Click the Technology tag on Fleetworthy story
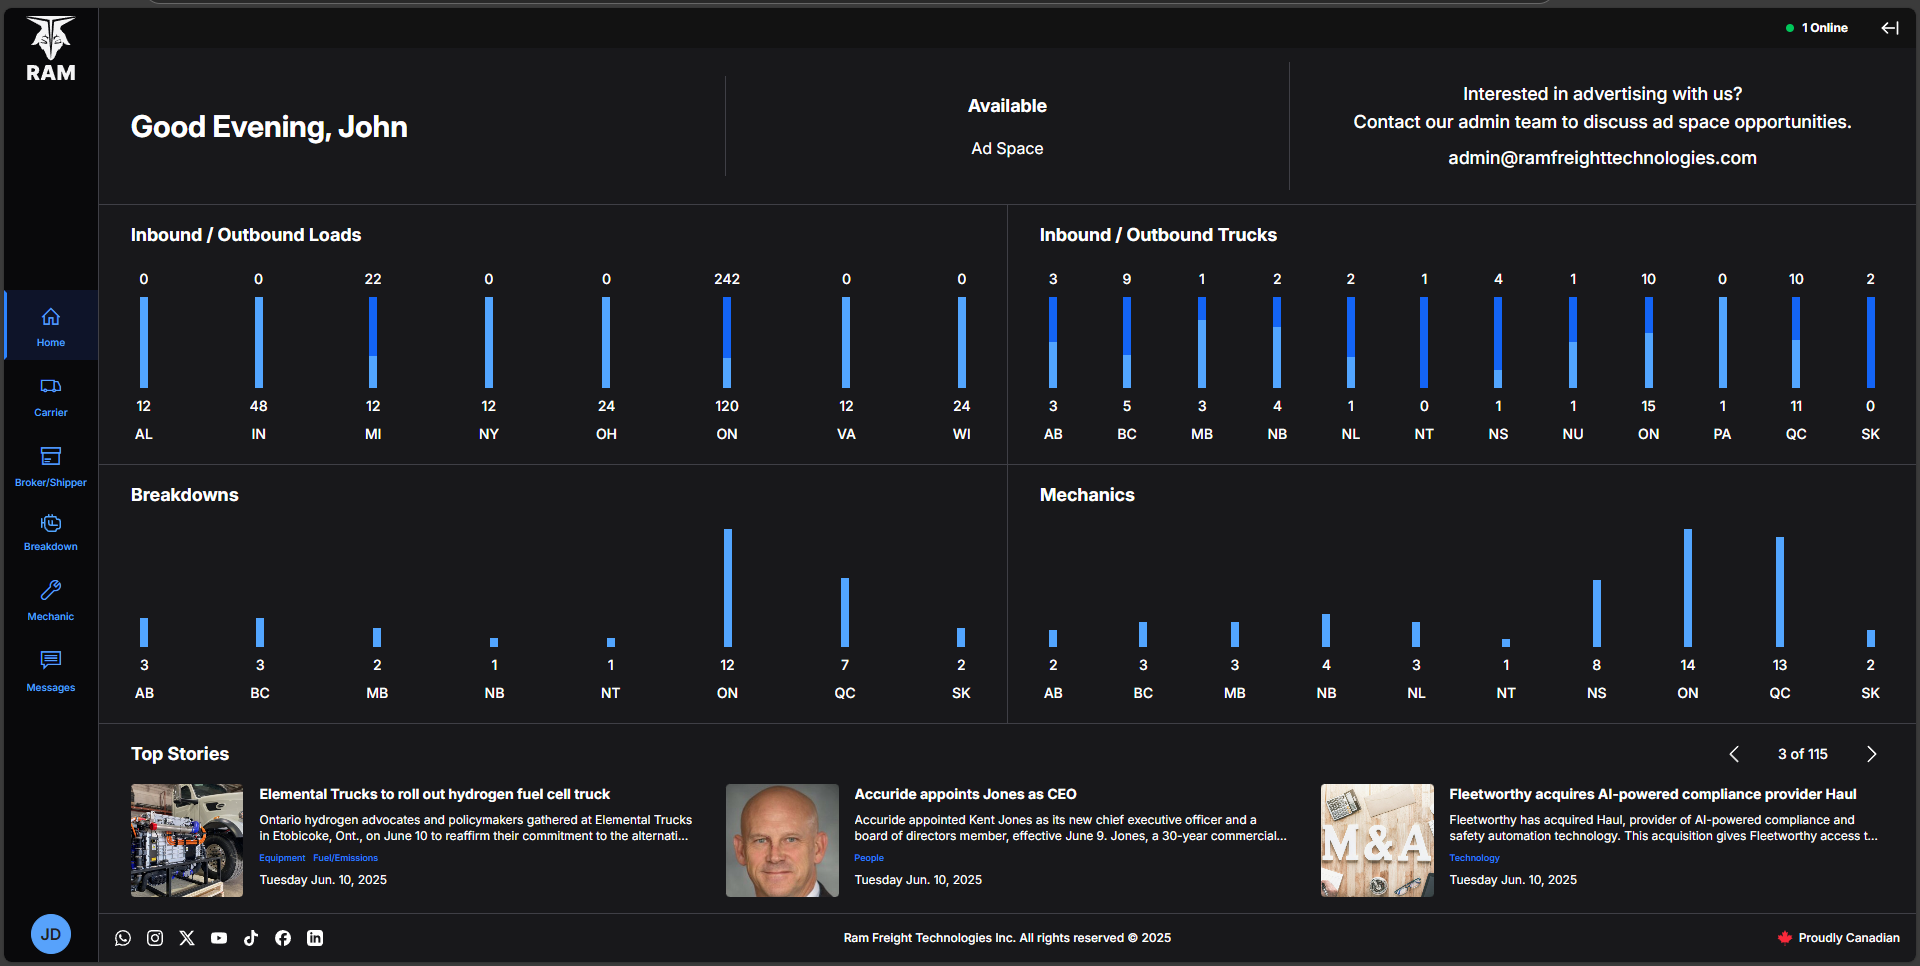This screenshot has height=966, width=1920. 1474,858
